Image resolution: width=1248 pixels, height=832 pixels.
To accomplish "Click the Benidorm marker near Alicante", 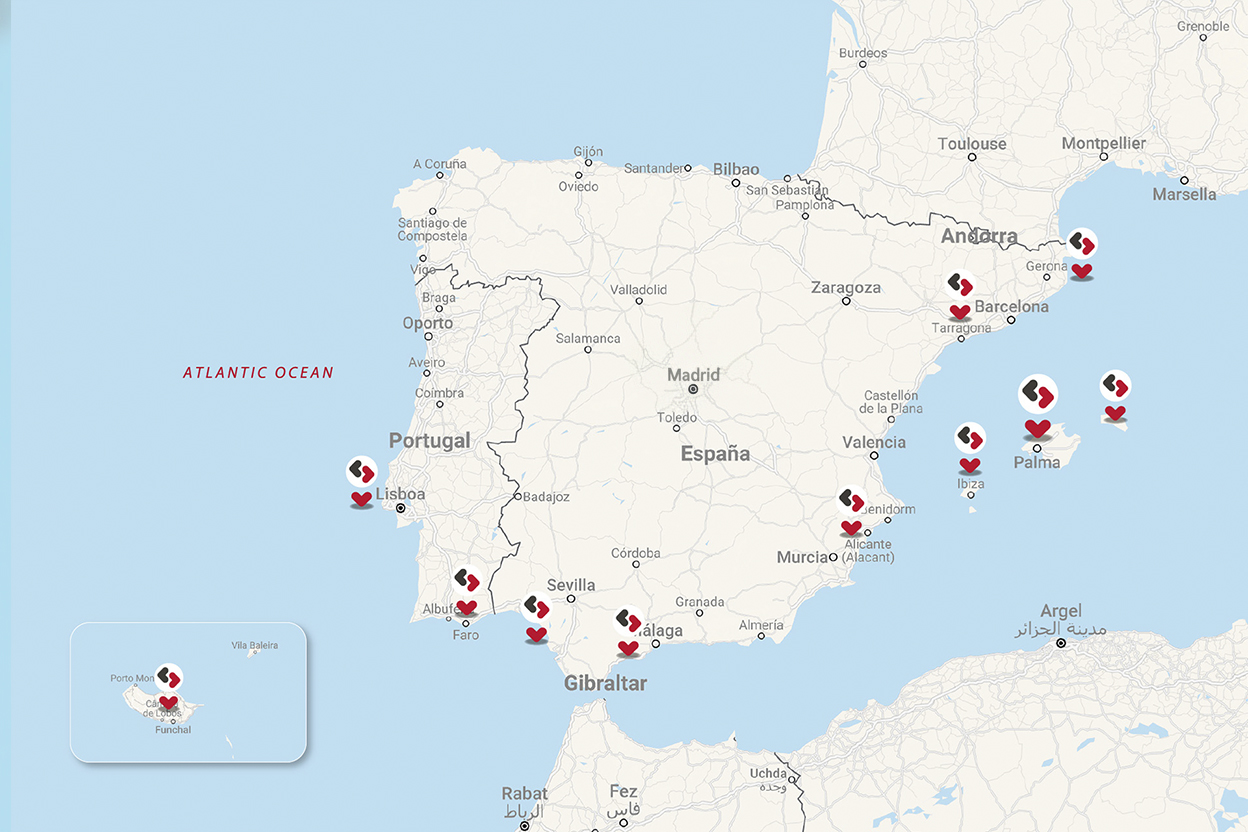I will 851,500.
